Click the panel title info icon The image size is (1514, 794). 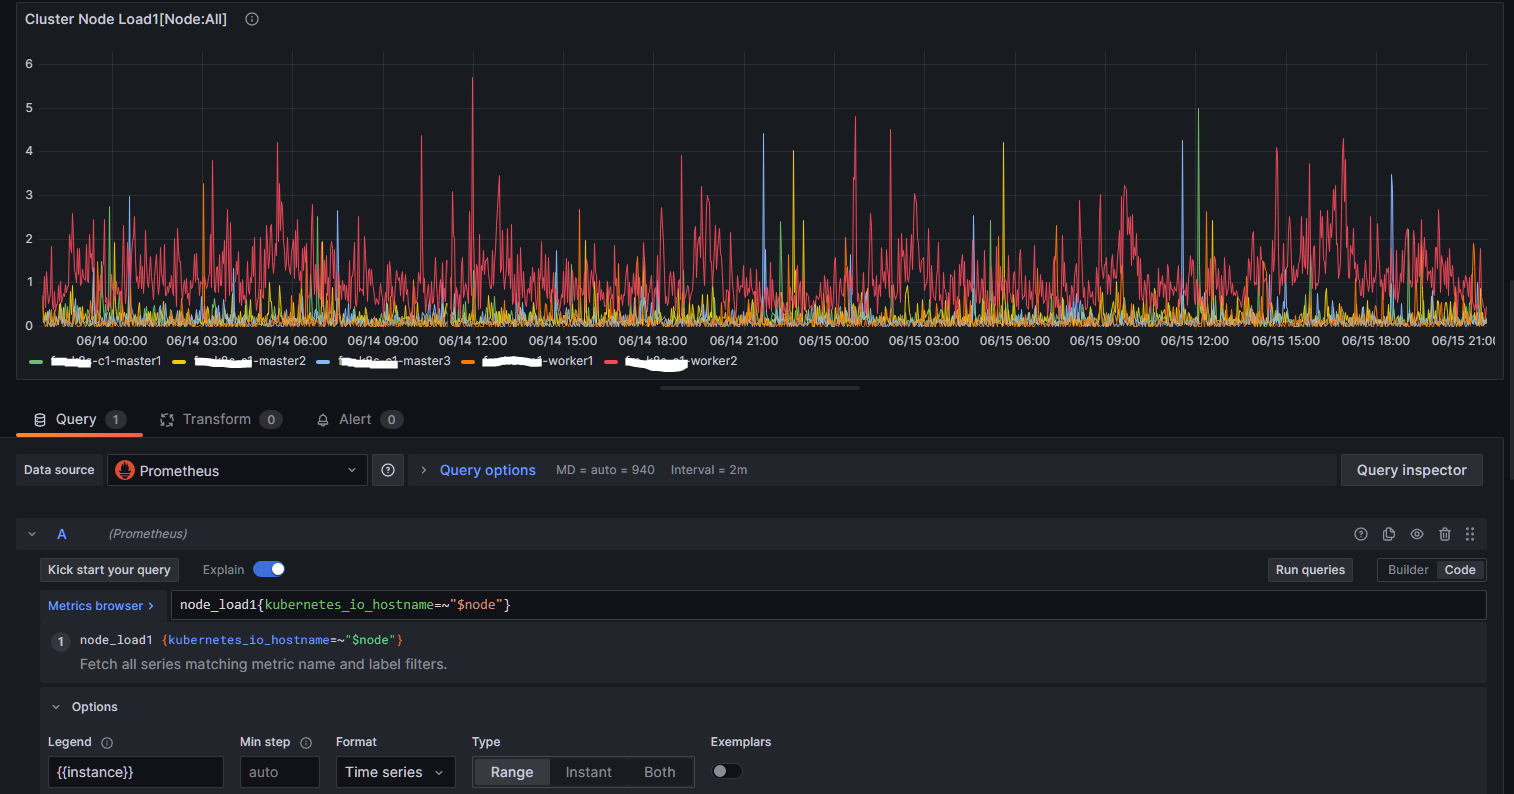(x=252, y=19)
